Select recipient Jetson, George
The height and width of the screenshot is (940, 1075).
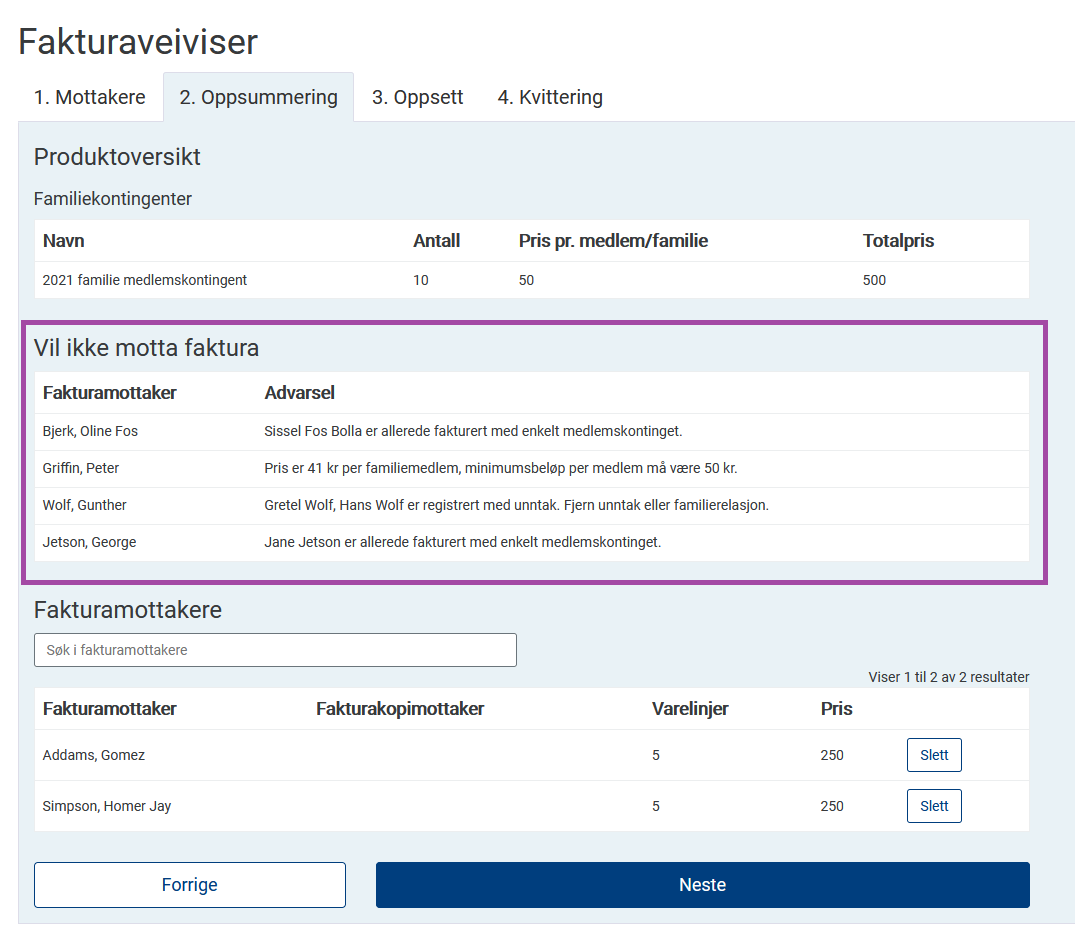point(89,542)
